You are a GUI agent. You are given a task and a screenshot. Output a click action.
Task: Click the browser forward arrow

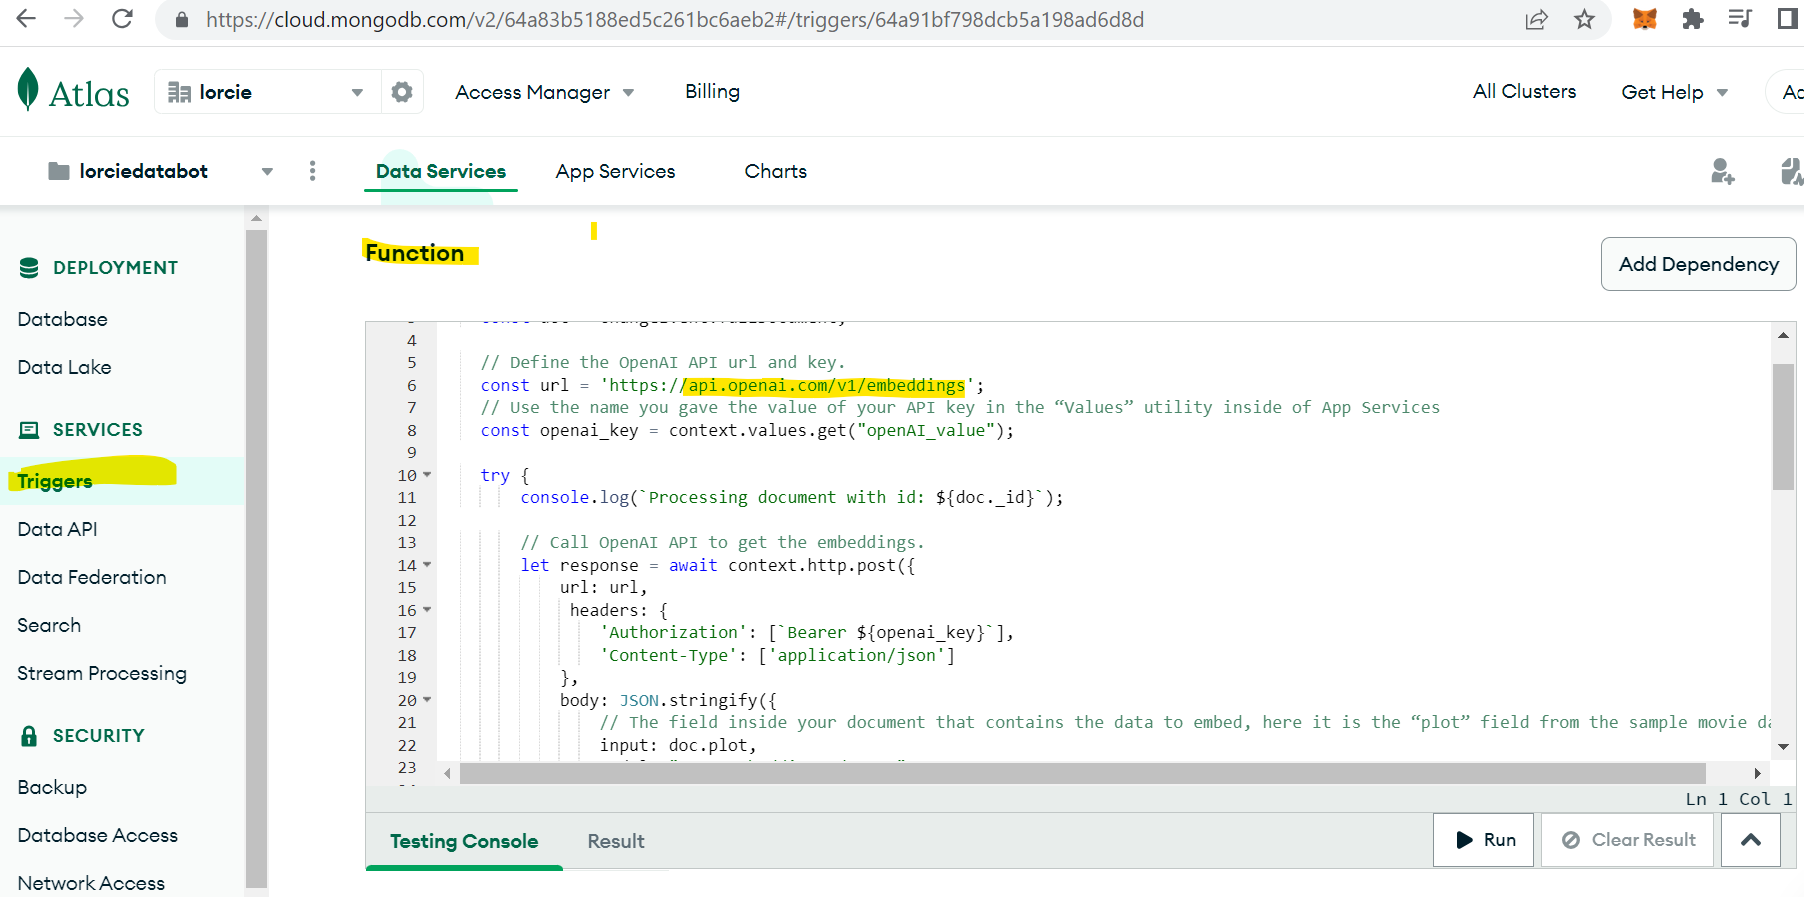pyautogui.click(x=74, y=19)
